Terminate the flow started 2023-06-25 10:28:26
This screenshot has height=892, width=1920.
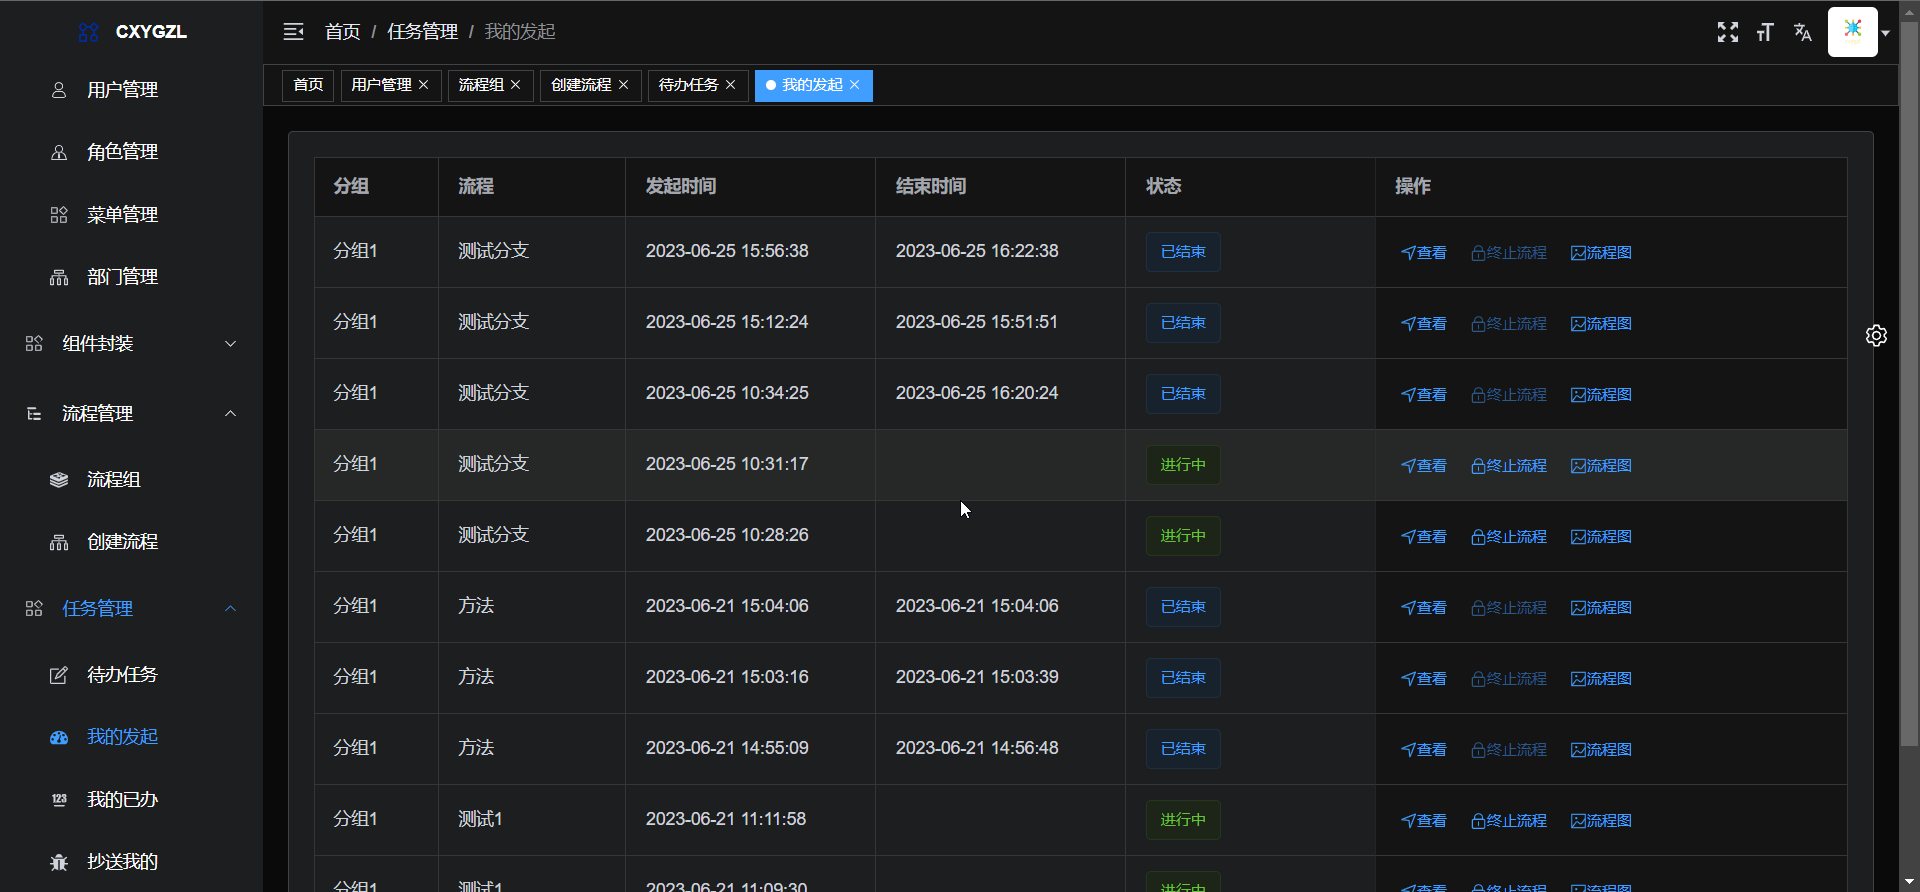(1509, 537)
